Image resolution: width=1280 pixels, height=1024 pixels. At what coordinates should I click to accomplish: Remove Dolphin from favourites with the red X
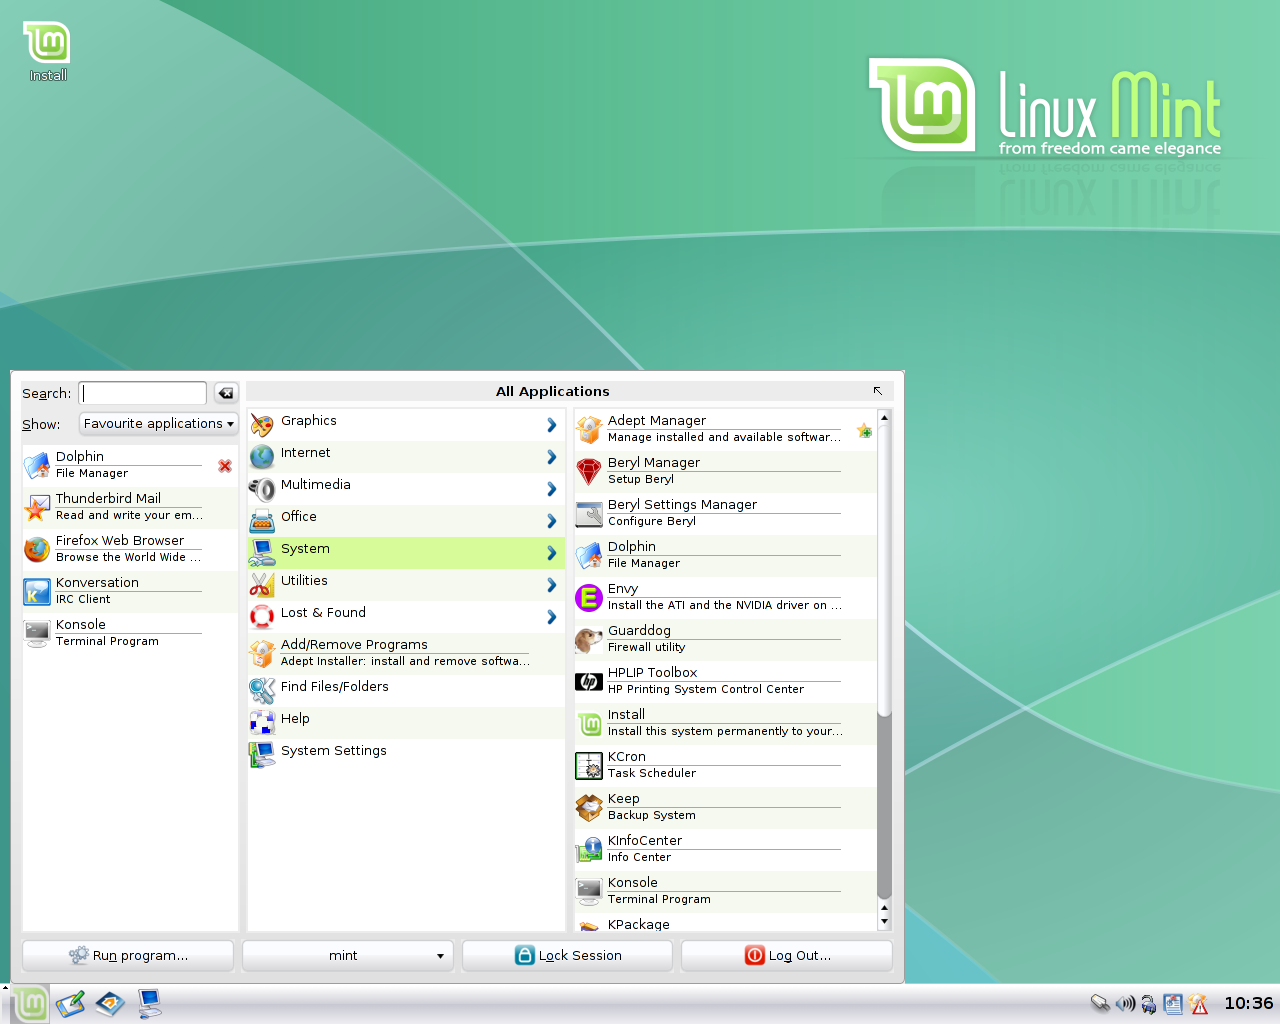[x=225, y=466]
